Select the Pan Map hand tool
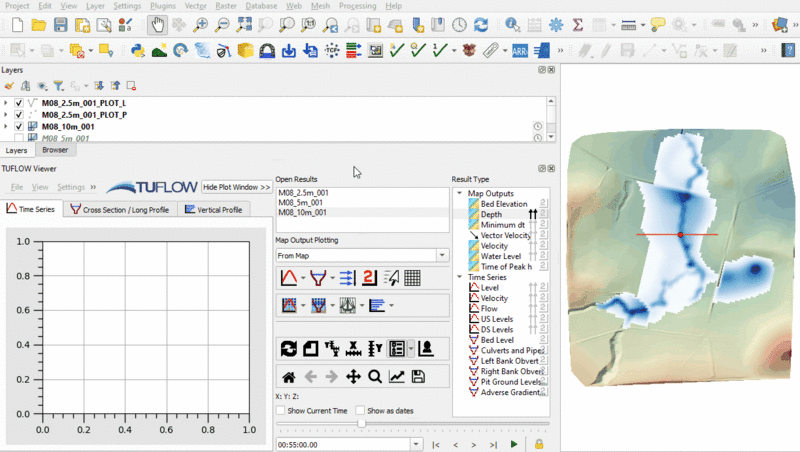The width and height of the screenshot is (800, 452). click(157, 24)
